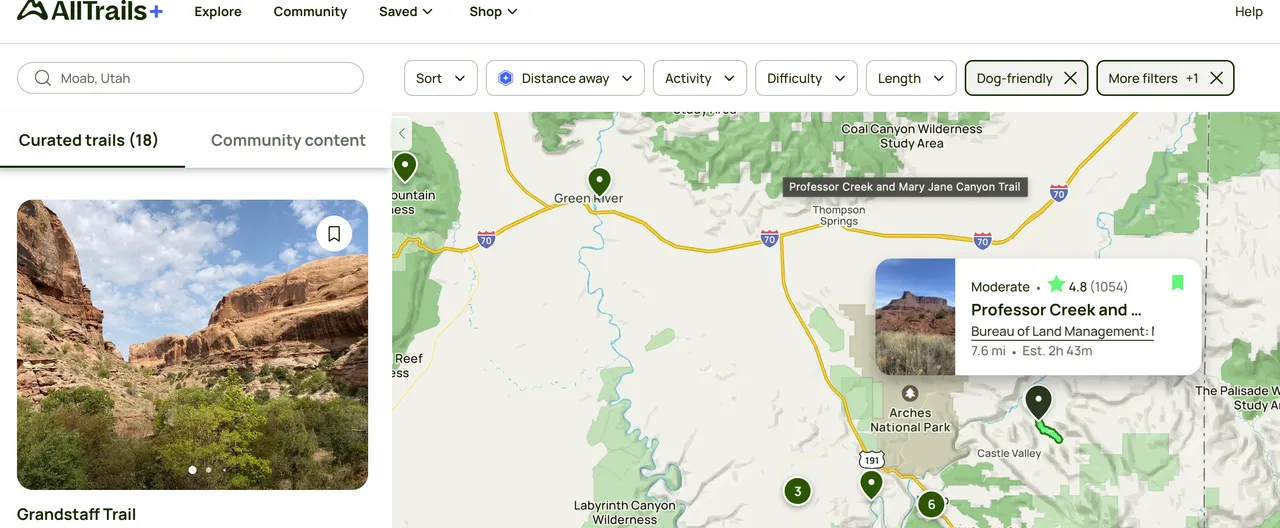Viewport: 1280px width, 528px height.
Task: Select the map cluster marker labeled 6
Action: click(931, 504)
